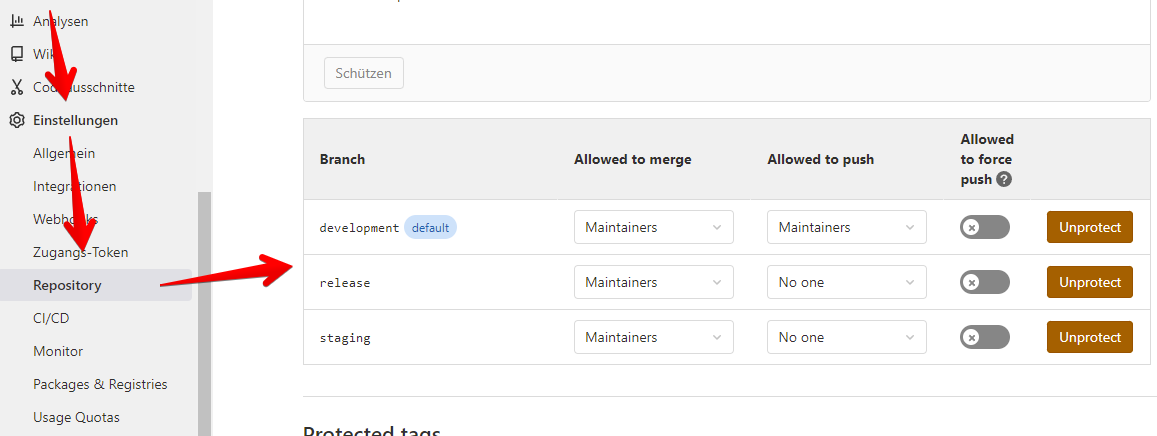Open Allowed to merge dropdown for development
Viewport: 1157px width, 436px height.
coord(654,227)
